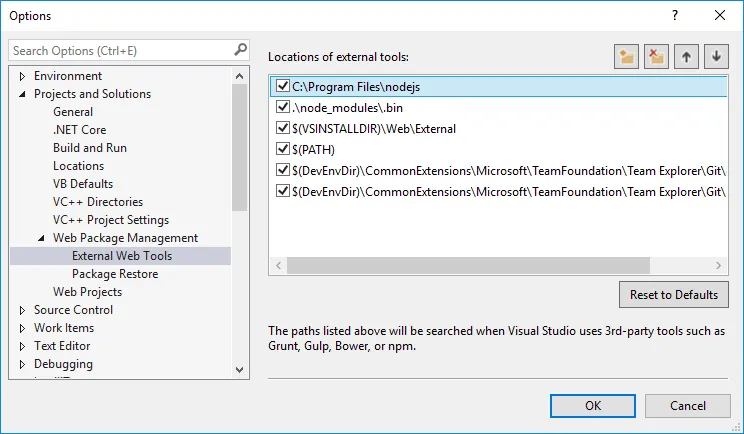Toggle the .\node_modules\.bin checkbox
744x434 pixels.
[283, 107]
